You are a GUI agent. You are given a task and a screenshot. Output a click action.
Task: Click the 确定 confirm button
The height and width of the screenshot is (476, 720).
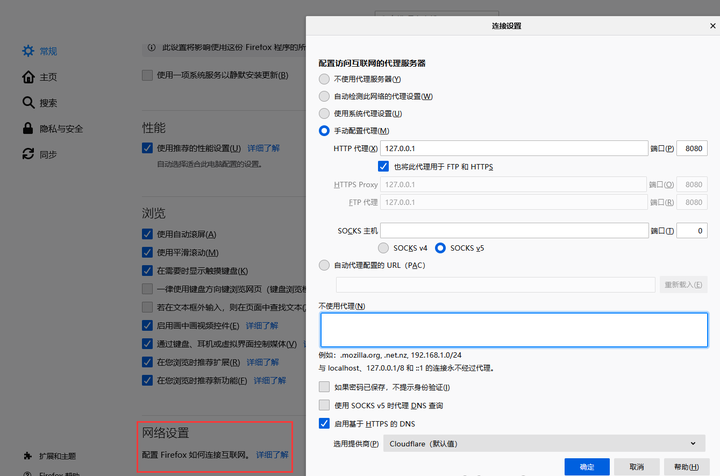[587, 467]
